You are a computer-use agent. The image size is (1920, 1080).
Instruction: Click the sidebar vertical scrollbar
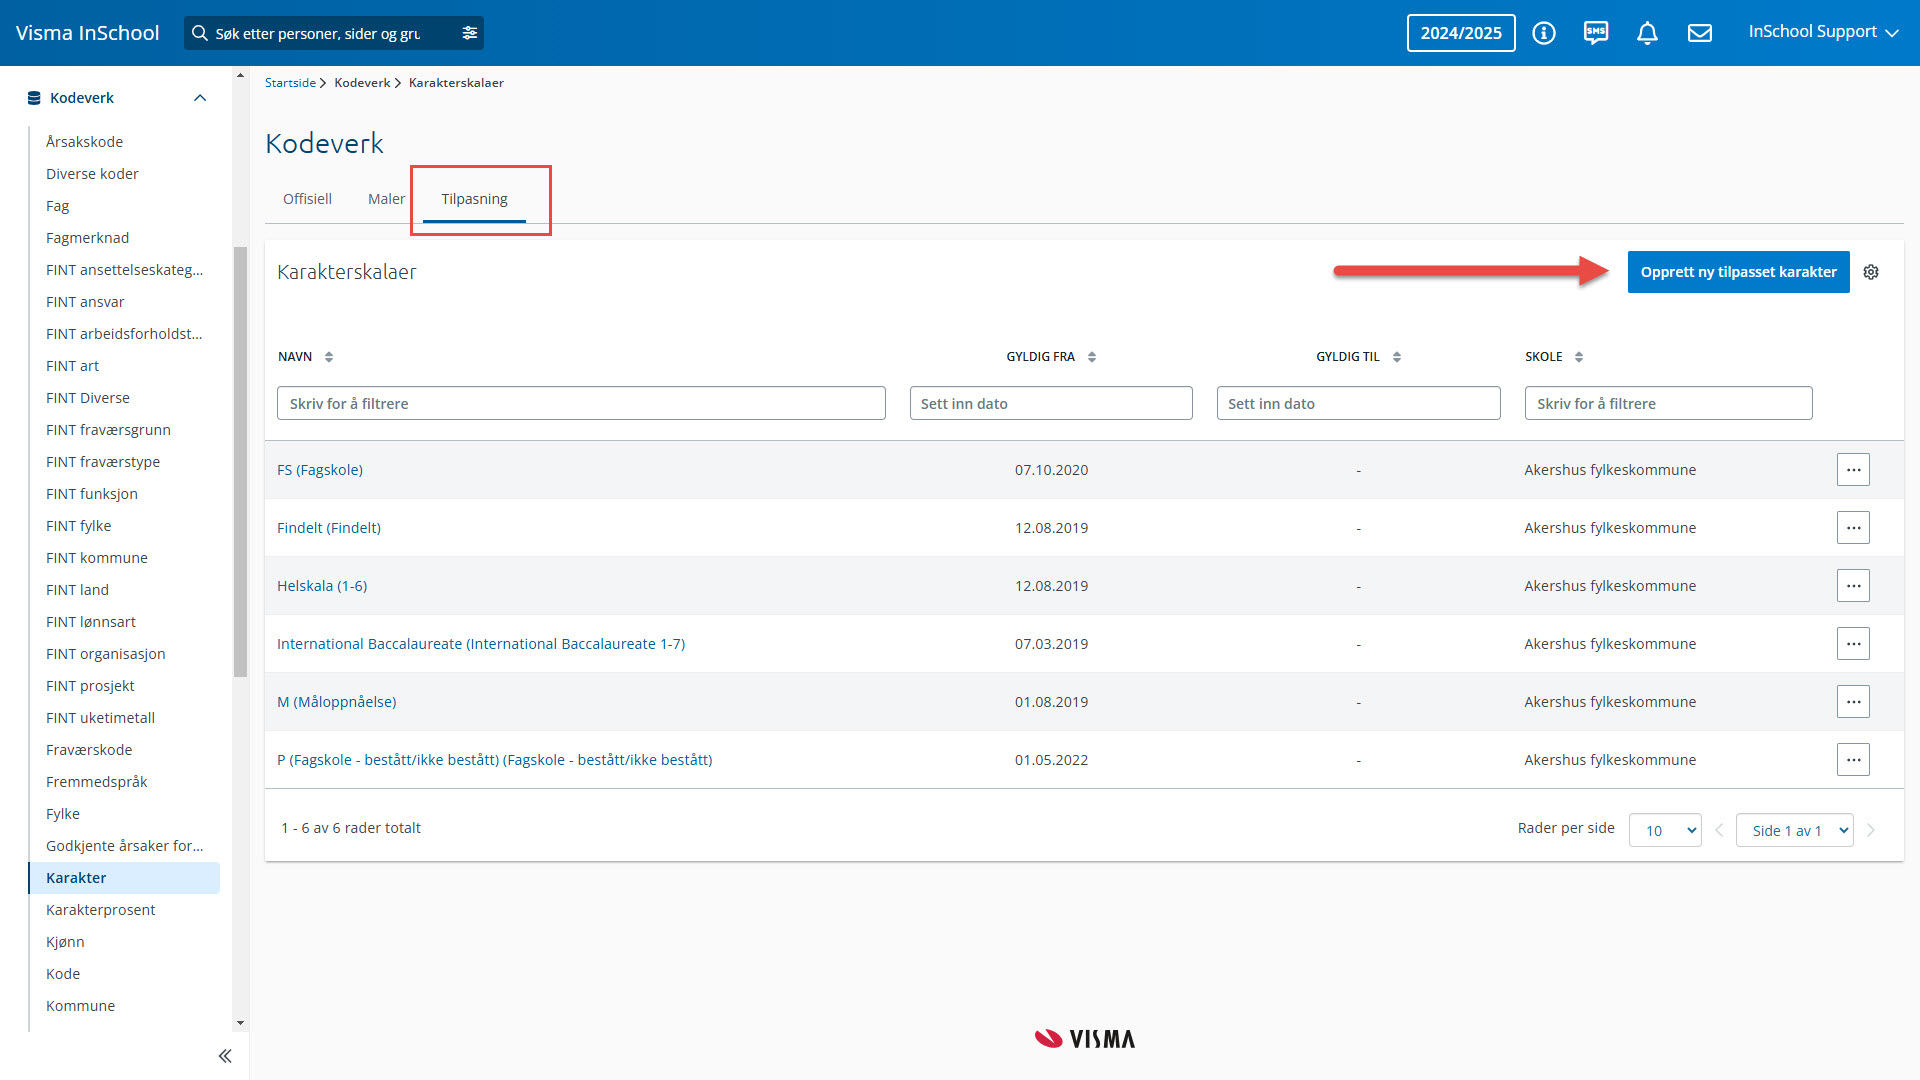click(x=240, y=460)
